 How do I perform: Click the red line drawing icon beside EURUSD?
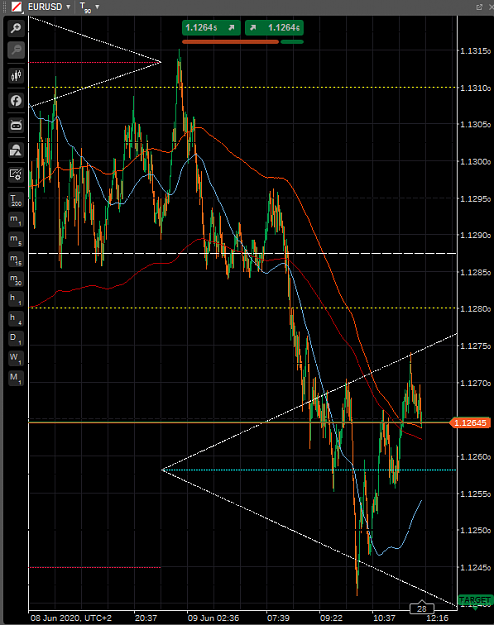[17, 7]
